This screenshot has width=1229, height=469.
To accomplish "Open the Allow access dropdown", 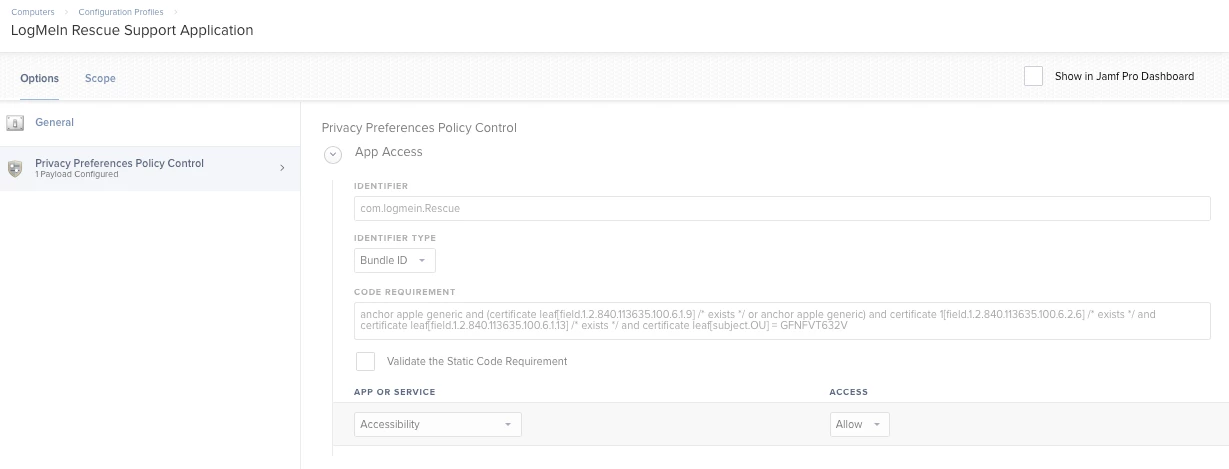I will [x=860, y=424].
